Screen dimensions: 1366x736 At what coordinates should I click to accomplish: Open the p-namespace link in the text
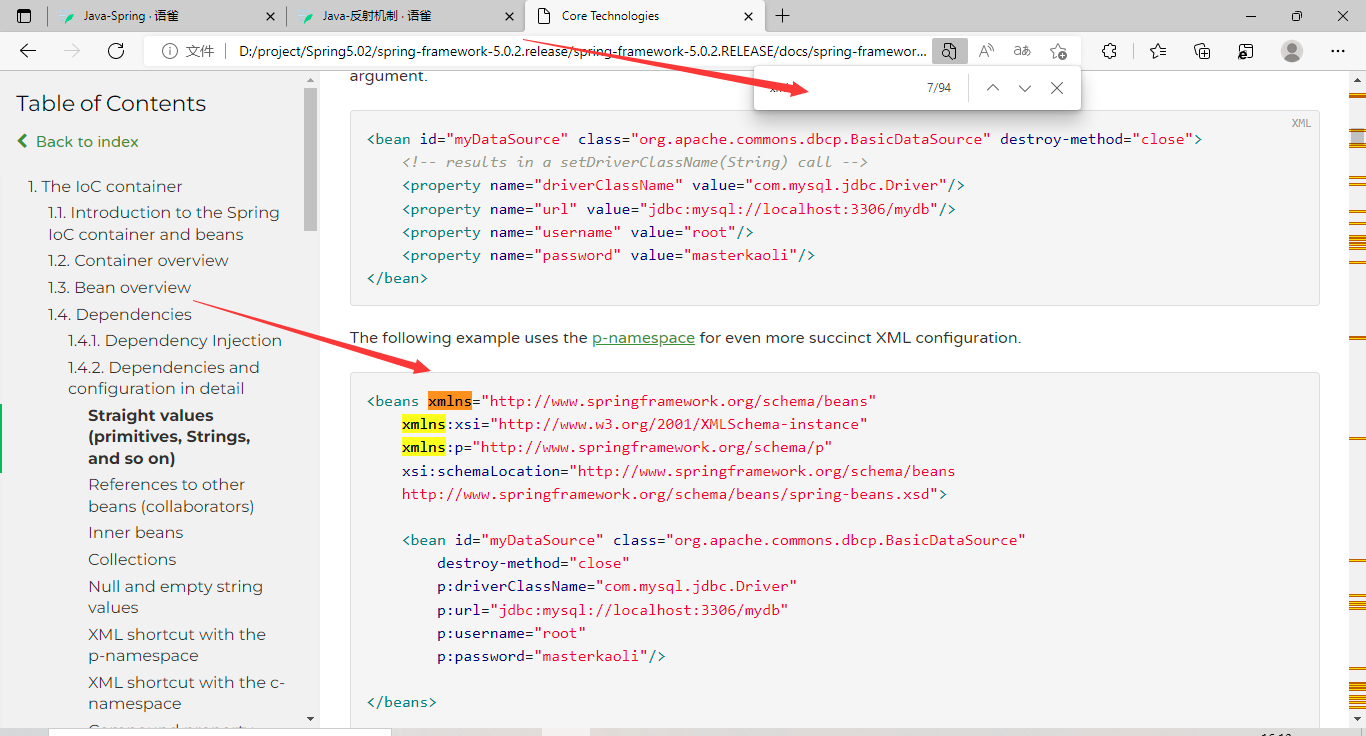pos(643,338)
